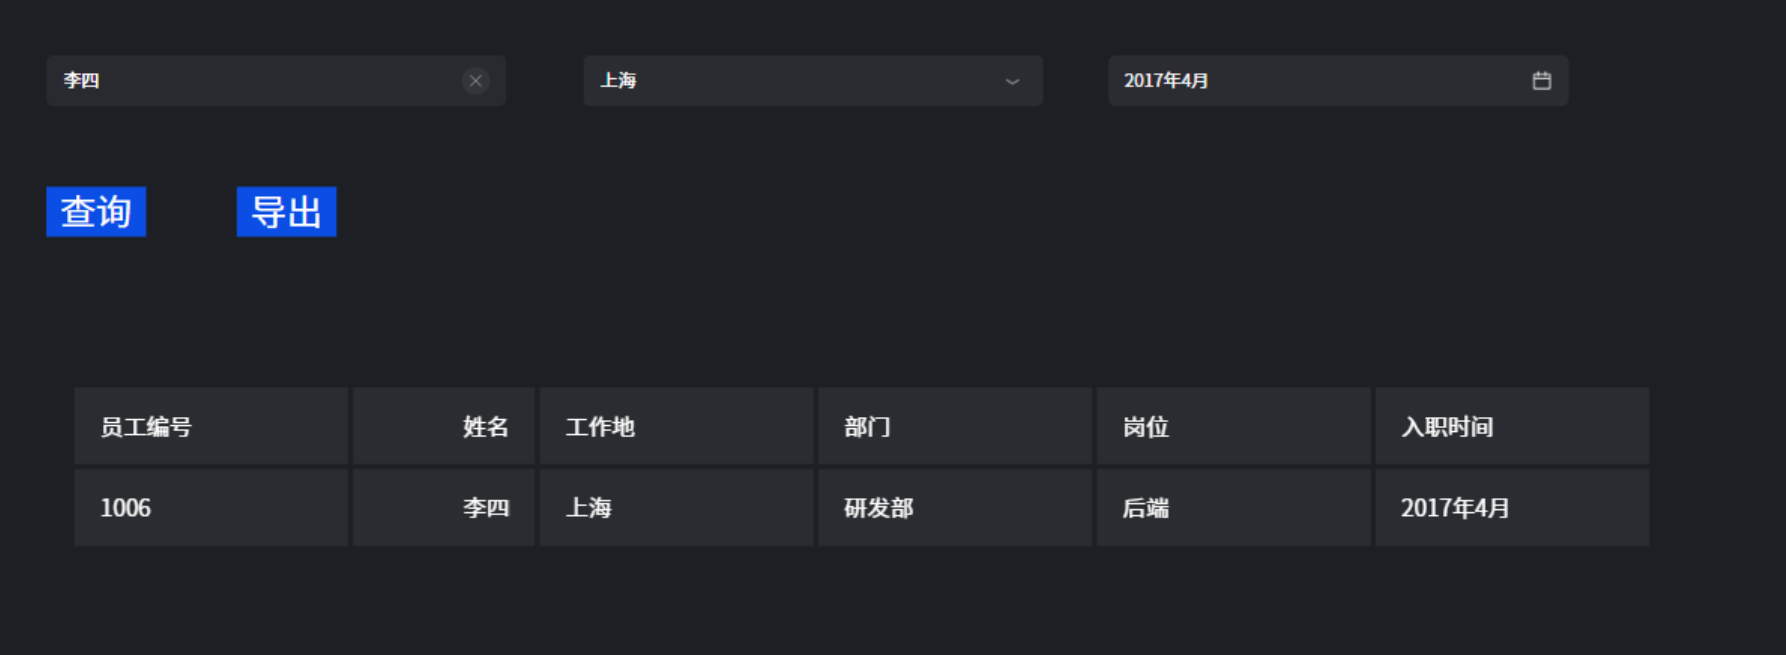The height and width of the screenshot is (655, 1786).
Task: Clear the name search field
Action: click(x=476, y=81)
